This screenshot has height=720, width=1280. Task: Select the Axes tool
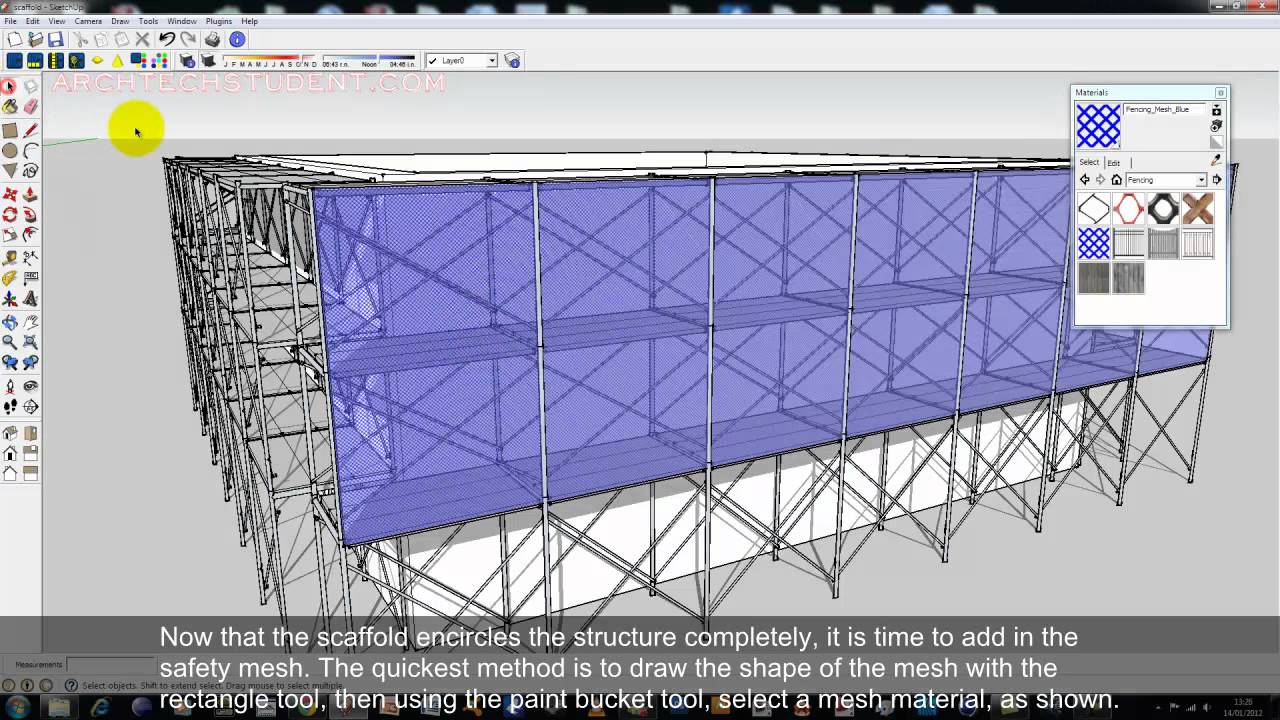(x=9, y=299)
